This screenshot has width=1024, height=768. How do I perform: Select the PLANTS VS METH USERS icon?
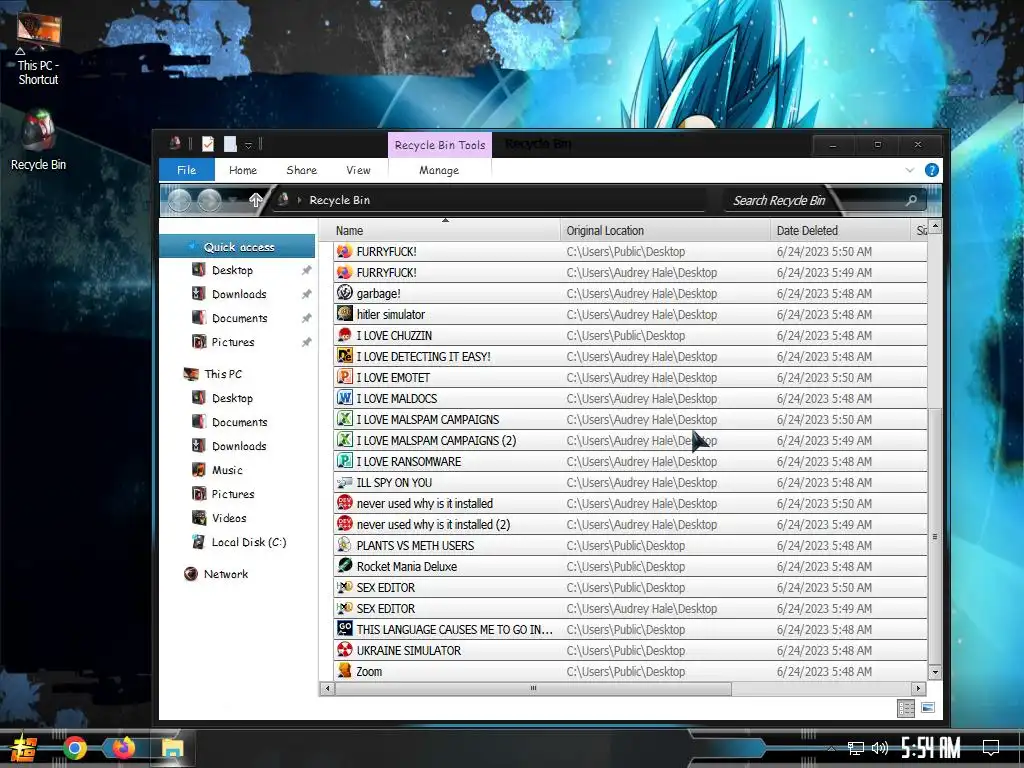point(344,545)
